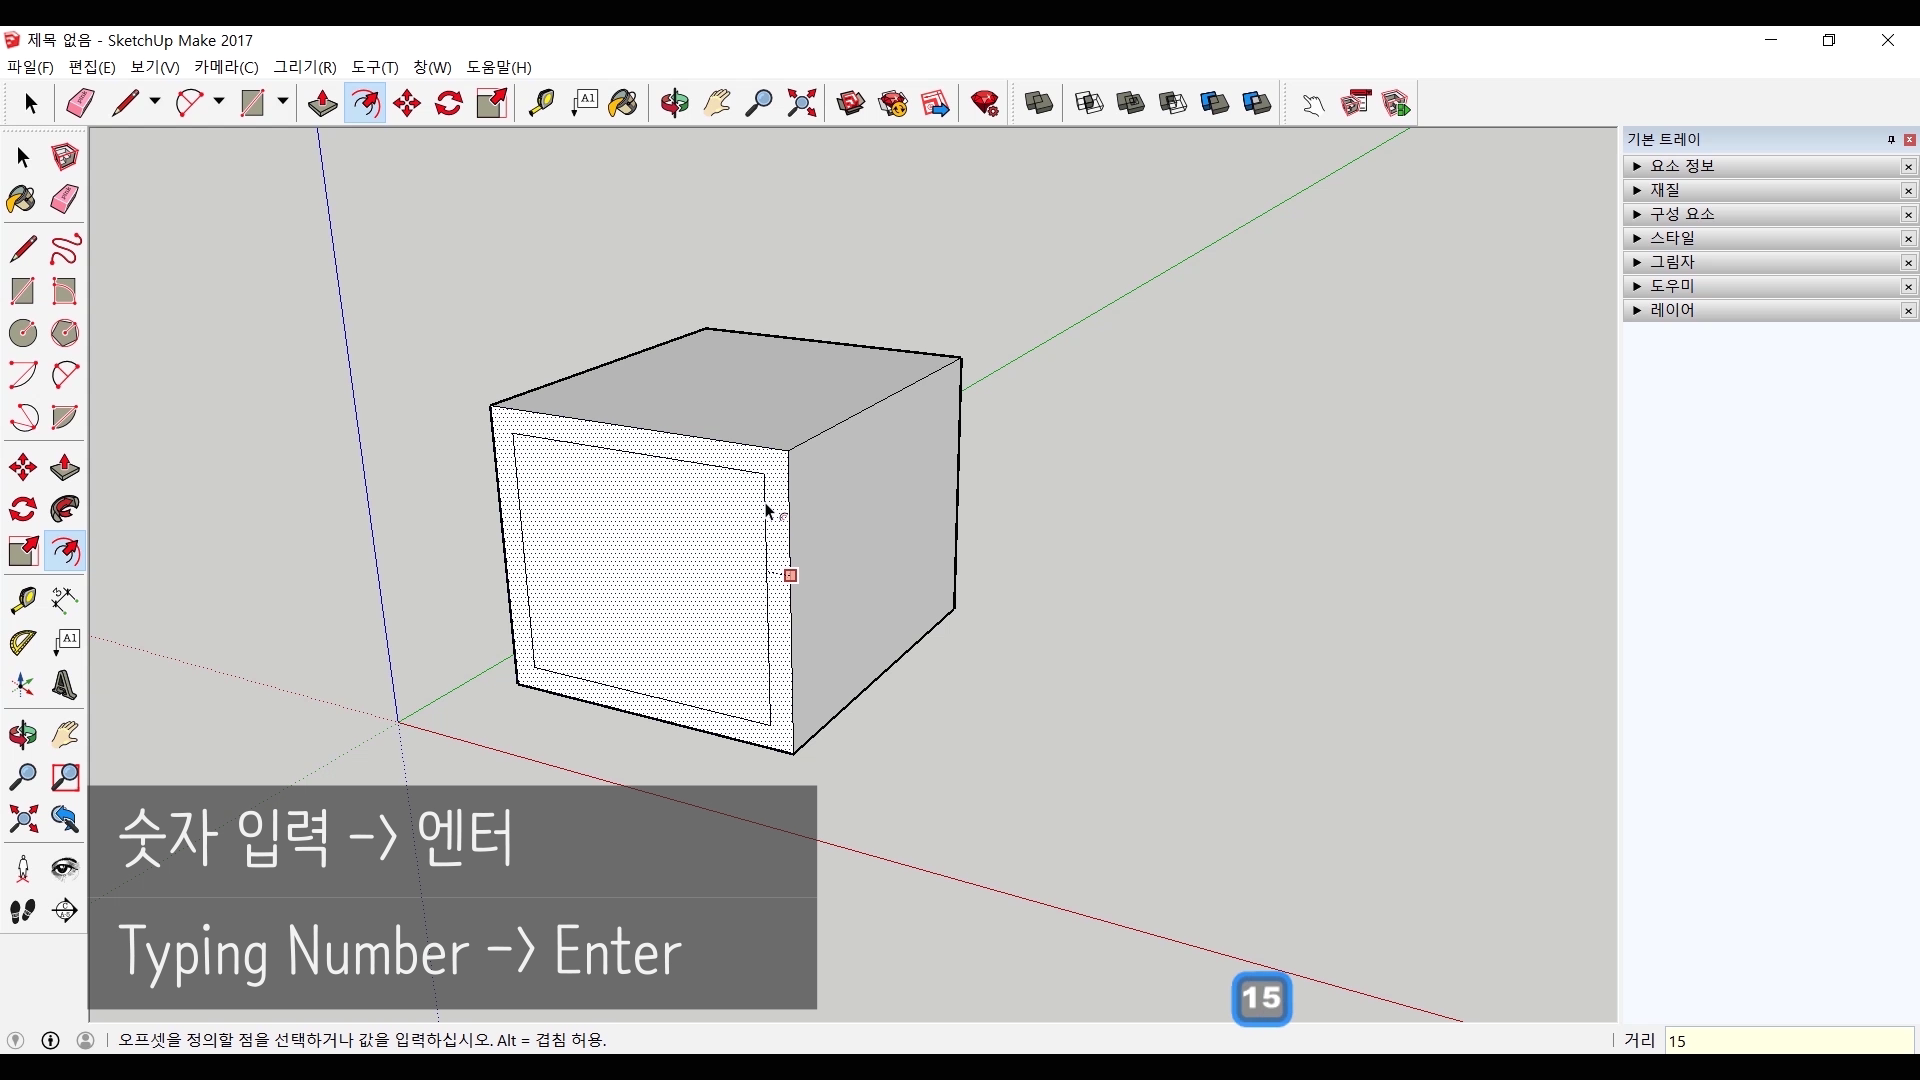Toggle pin on the 기본 트레이 panel
Viewport: 1920px width, 1080px height.
click(x=1891, y=140)
